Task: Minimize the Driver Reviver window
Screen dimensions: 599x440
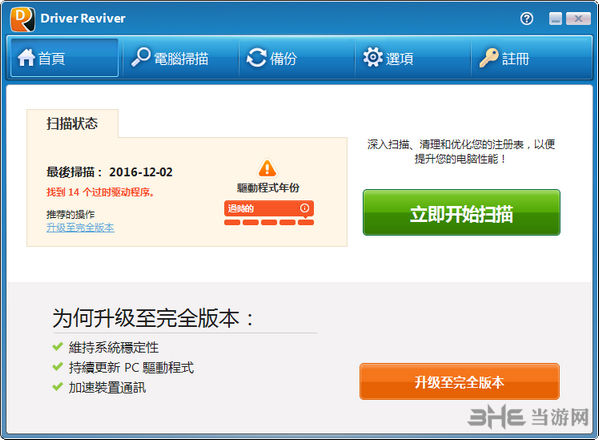Action: pos(555,18)
